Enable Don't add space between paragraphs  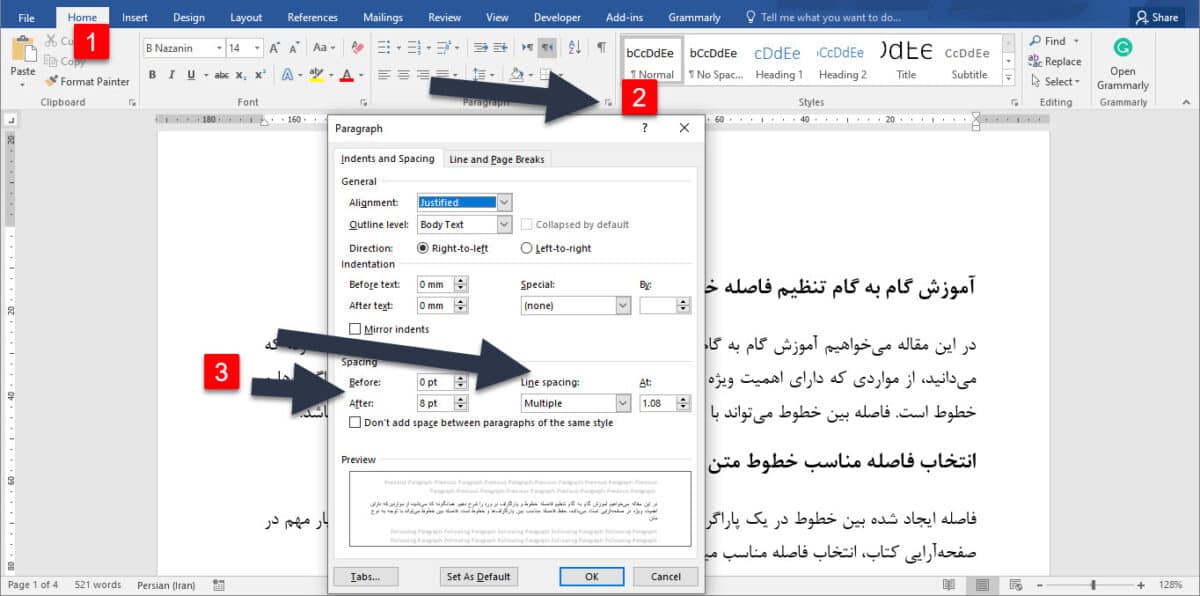[355, 423]
